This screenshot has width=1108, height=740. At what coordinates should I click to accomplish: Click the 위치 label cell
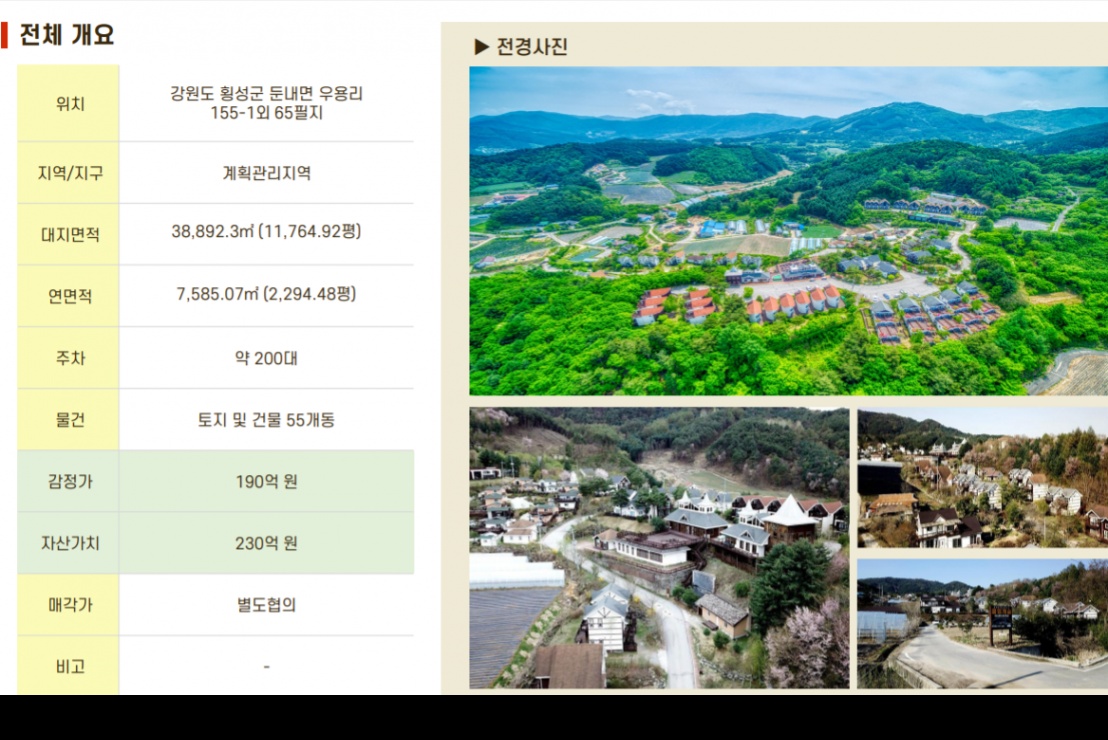[x=69, y=103]
